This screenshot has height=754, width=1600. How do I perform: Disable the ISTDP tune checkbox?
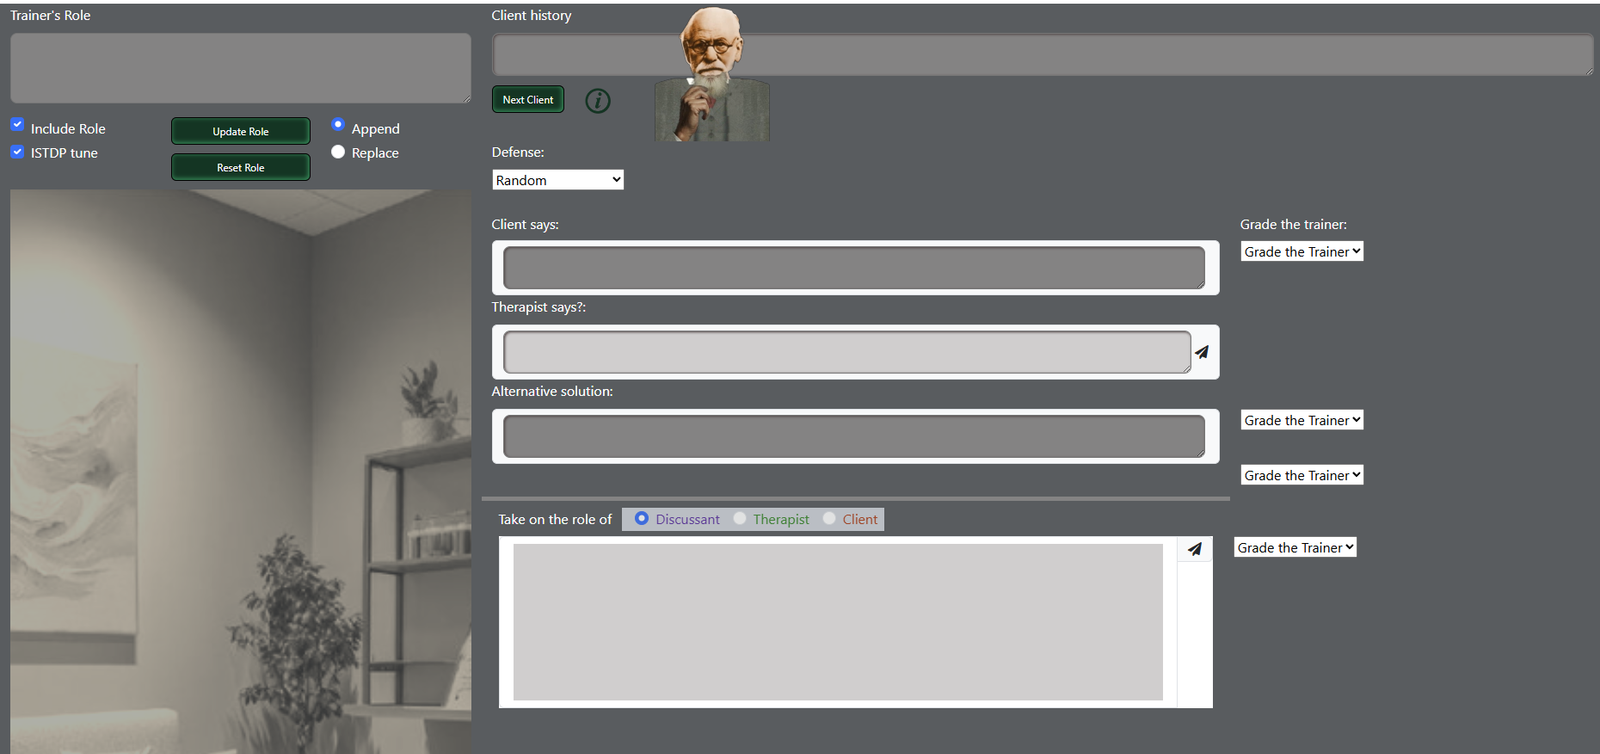pos(17,152)
